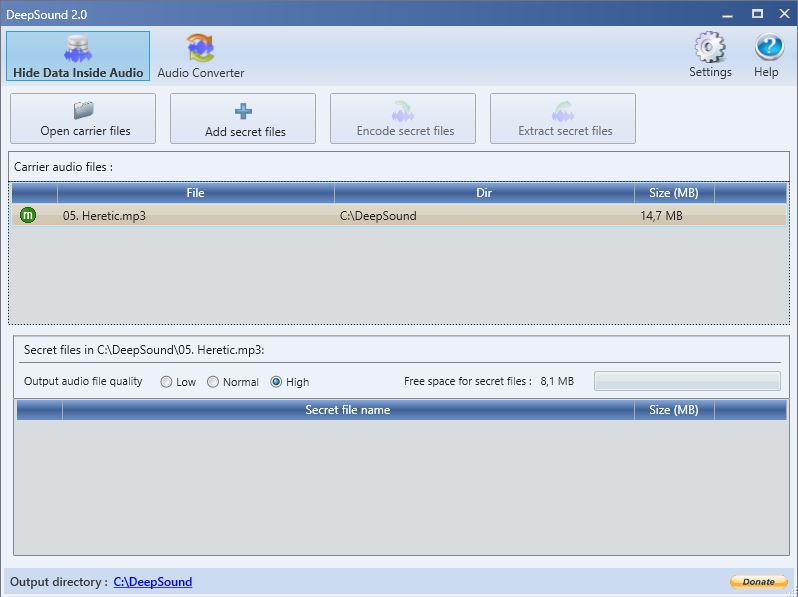
Task: Click the green mp3 icon beside Heretic.mp3
Action: click(28, 215)
